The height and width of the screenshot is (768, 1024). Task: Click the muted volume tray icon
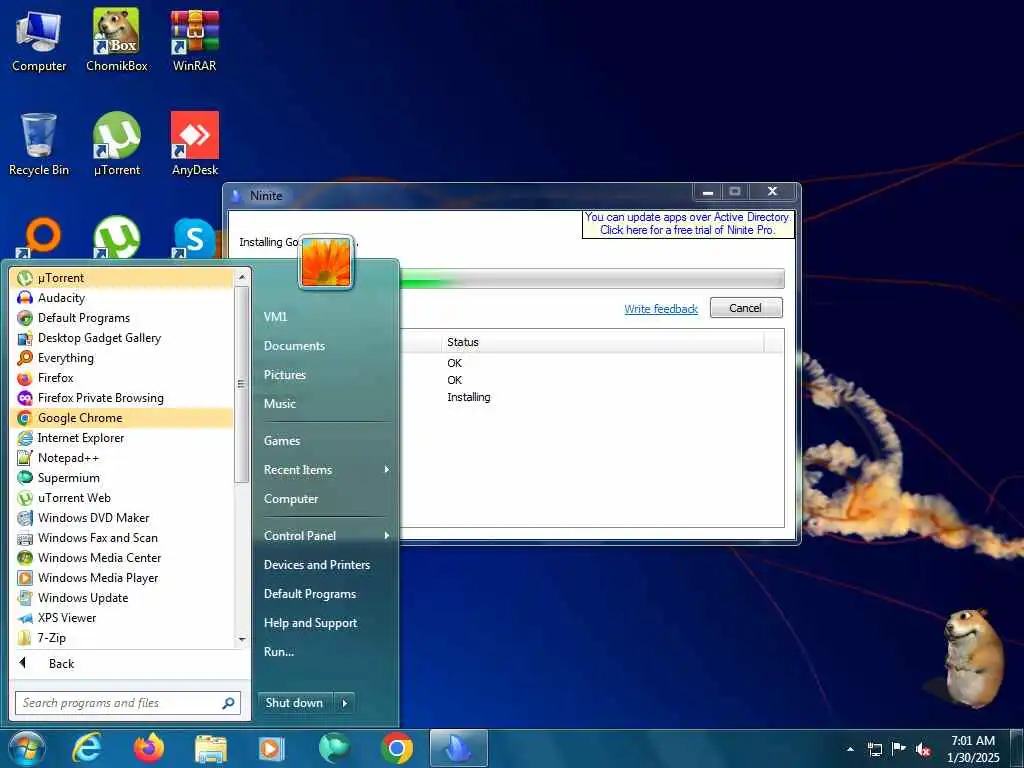pos(923,749)
